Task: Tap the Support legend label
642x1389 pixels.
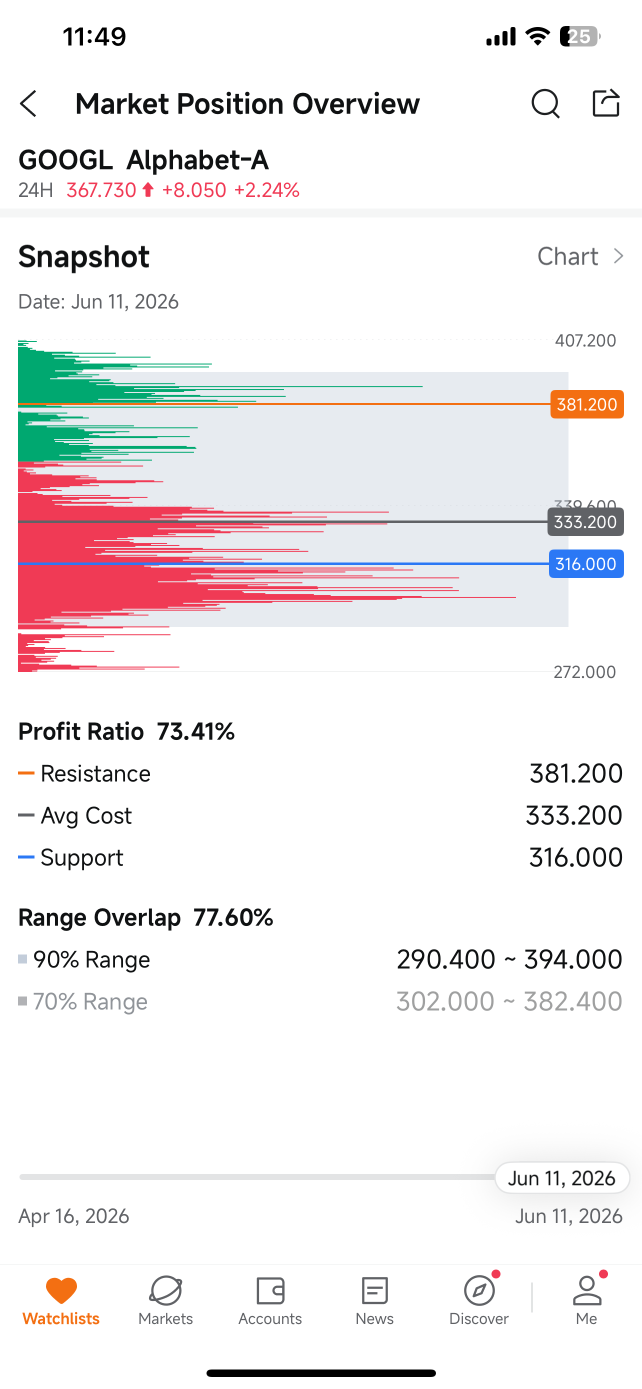Action: click(82, 858)
